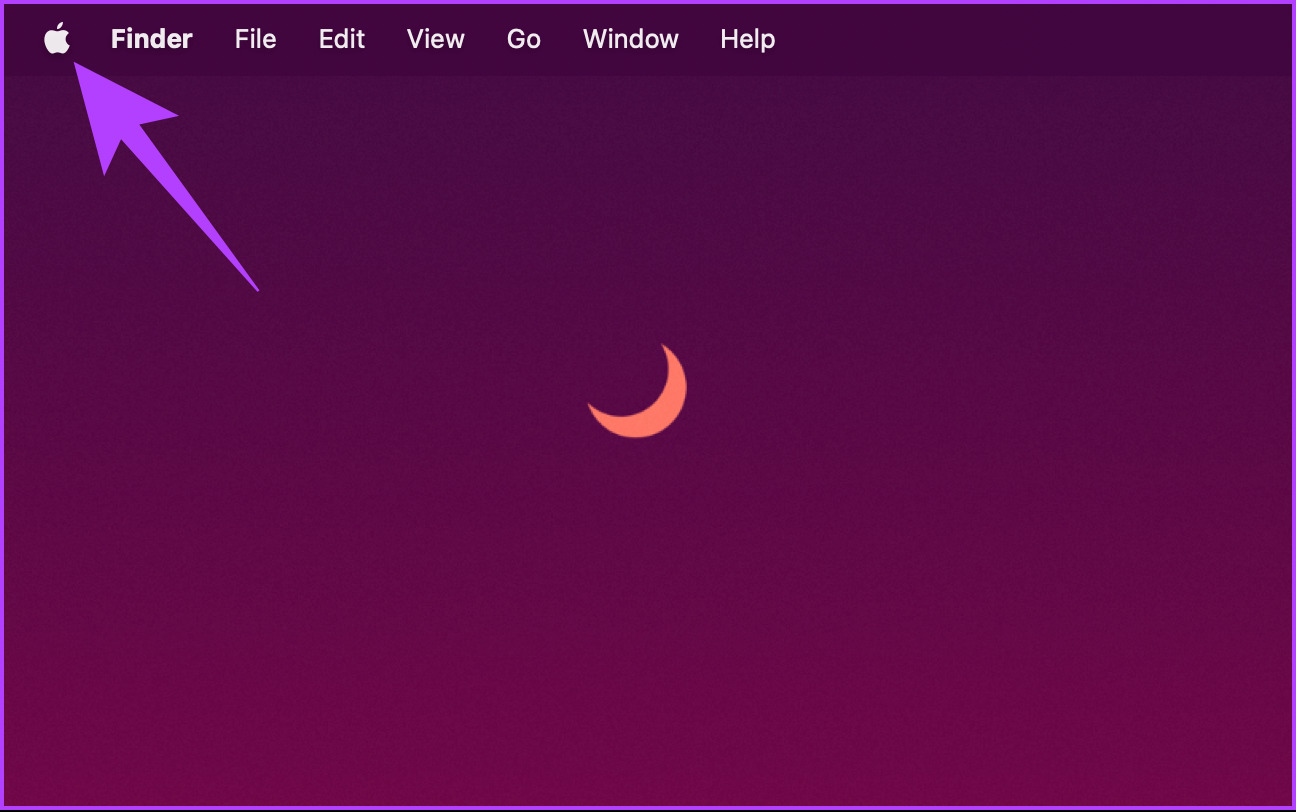Click the leftmost menu bar item

(x=57, y=39)
